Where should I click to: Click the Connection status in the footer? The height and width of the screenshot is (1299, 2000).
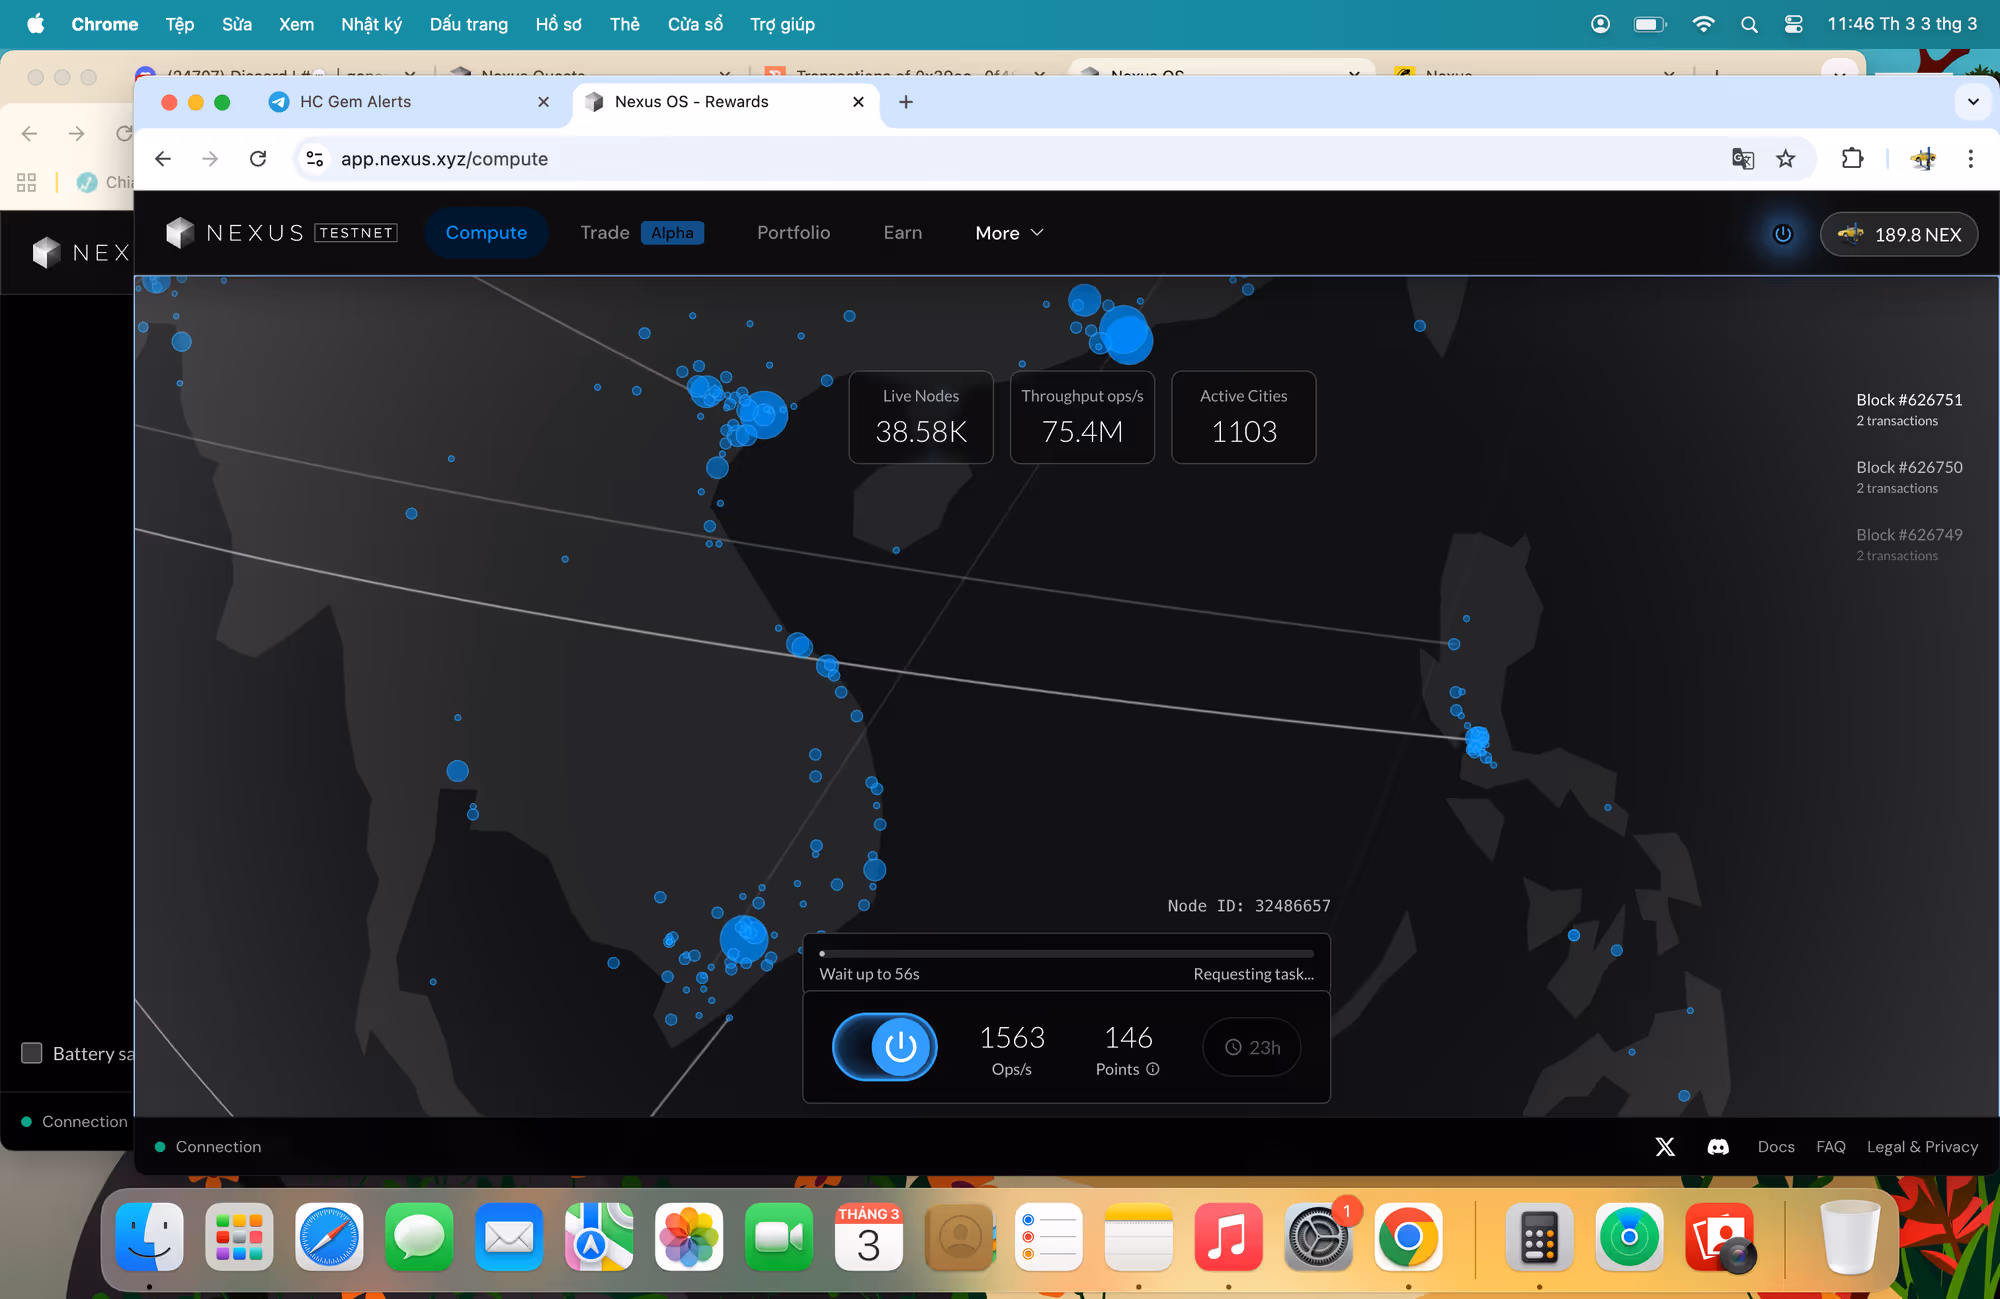pos(208,1147)
